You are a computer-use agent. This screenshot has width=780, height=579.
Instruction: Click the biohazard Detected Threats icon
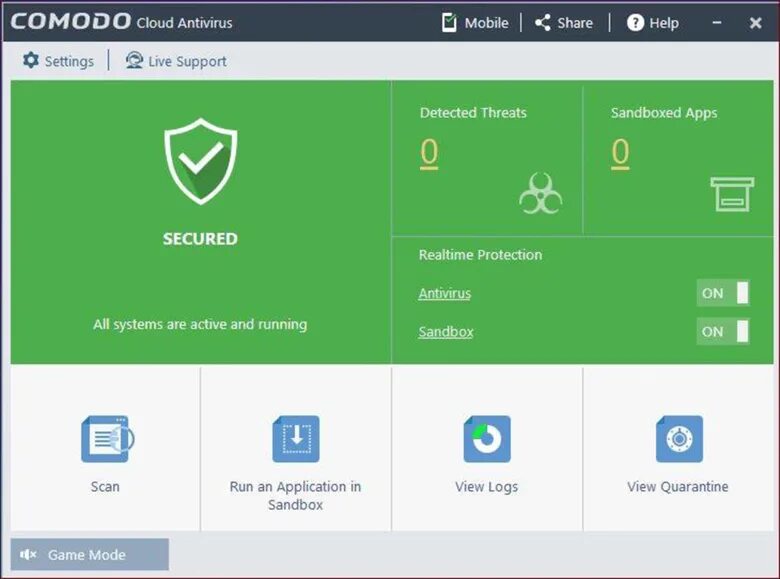[541, 193]
